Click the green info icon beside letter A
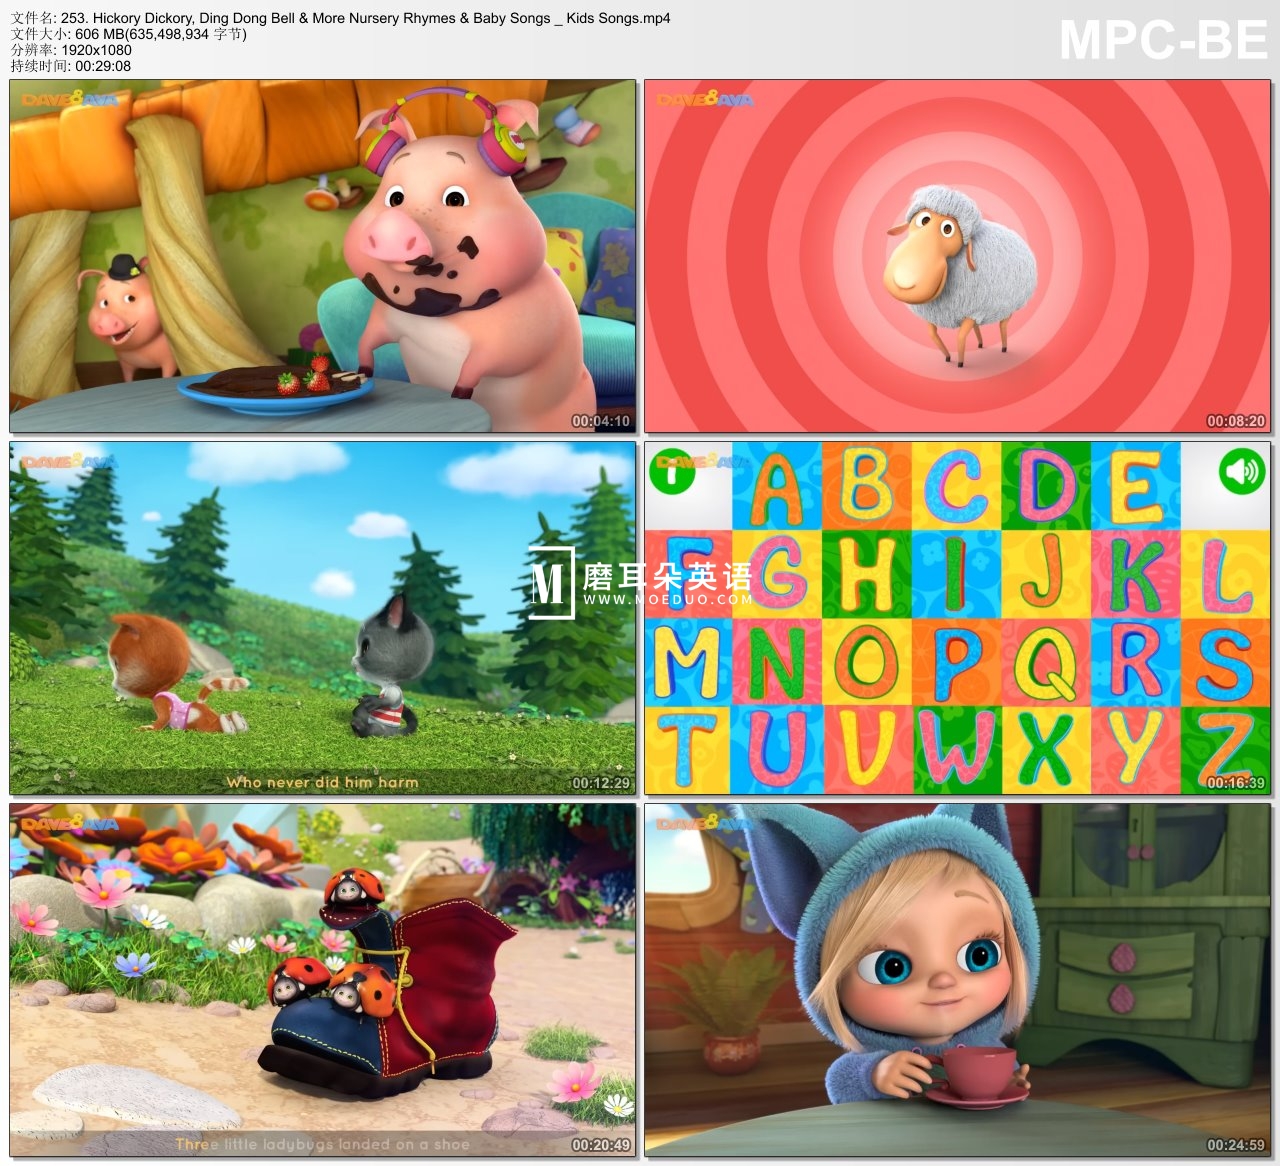This screenshot has width=1280, height=1166. coord(672,470)
